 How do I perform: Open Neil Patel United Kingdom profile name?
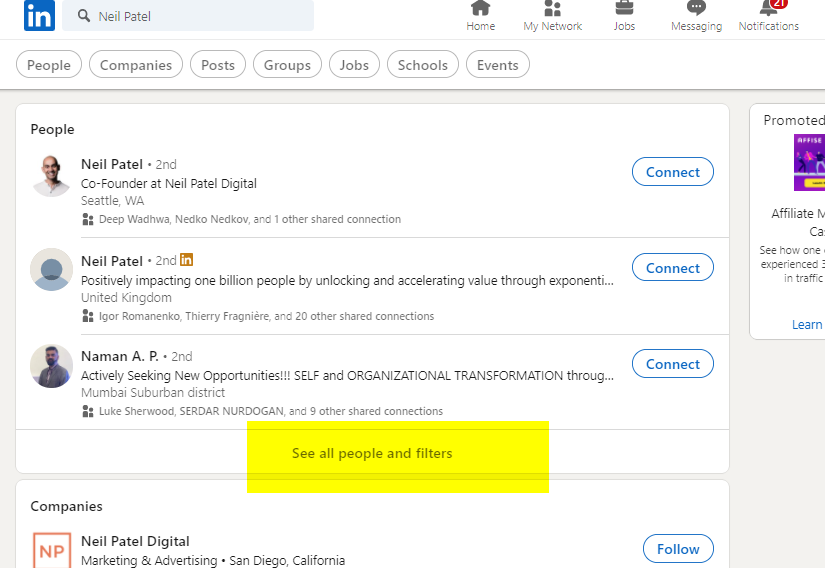pyautogui.click(x=112, y=261)
